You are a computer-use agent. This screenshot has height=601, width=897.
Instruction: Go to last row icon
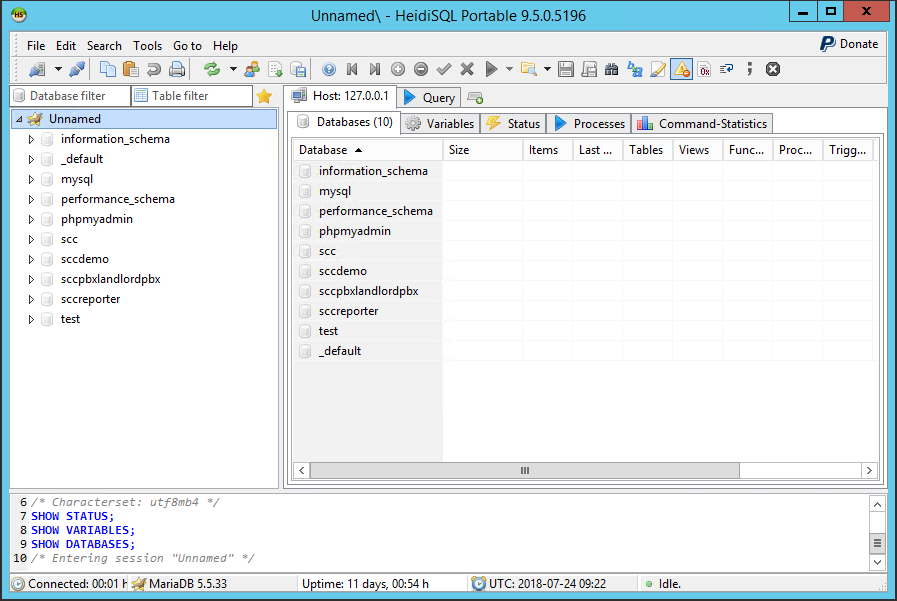(x=375, y=70)
